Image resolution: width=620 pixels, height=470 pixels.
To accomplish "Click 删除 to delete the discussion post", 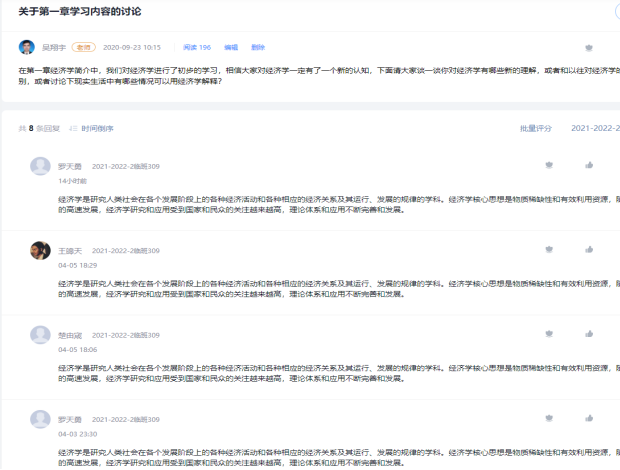I will (258, 47).
